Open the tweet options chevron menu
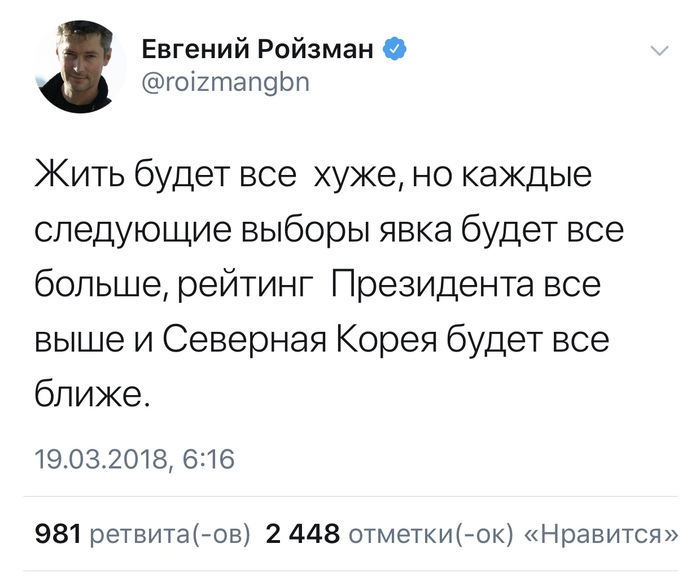The height and width of the screenshot is (583, 700). 660,49
